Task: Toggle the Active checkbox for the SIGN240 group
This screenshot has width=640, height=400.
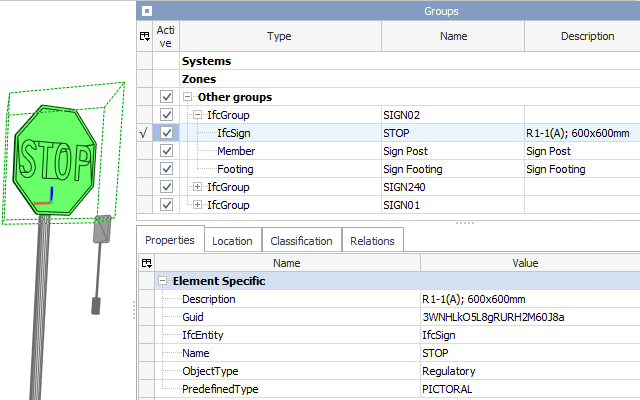Action: click(166, 187)
